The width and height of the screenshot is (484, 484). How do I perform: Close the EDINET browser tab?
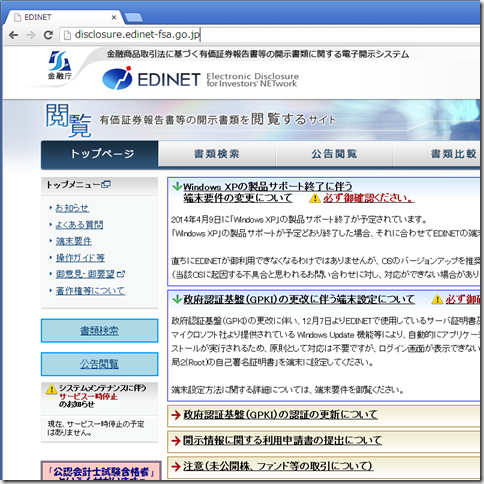[114, 17]
